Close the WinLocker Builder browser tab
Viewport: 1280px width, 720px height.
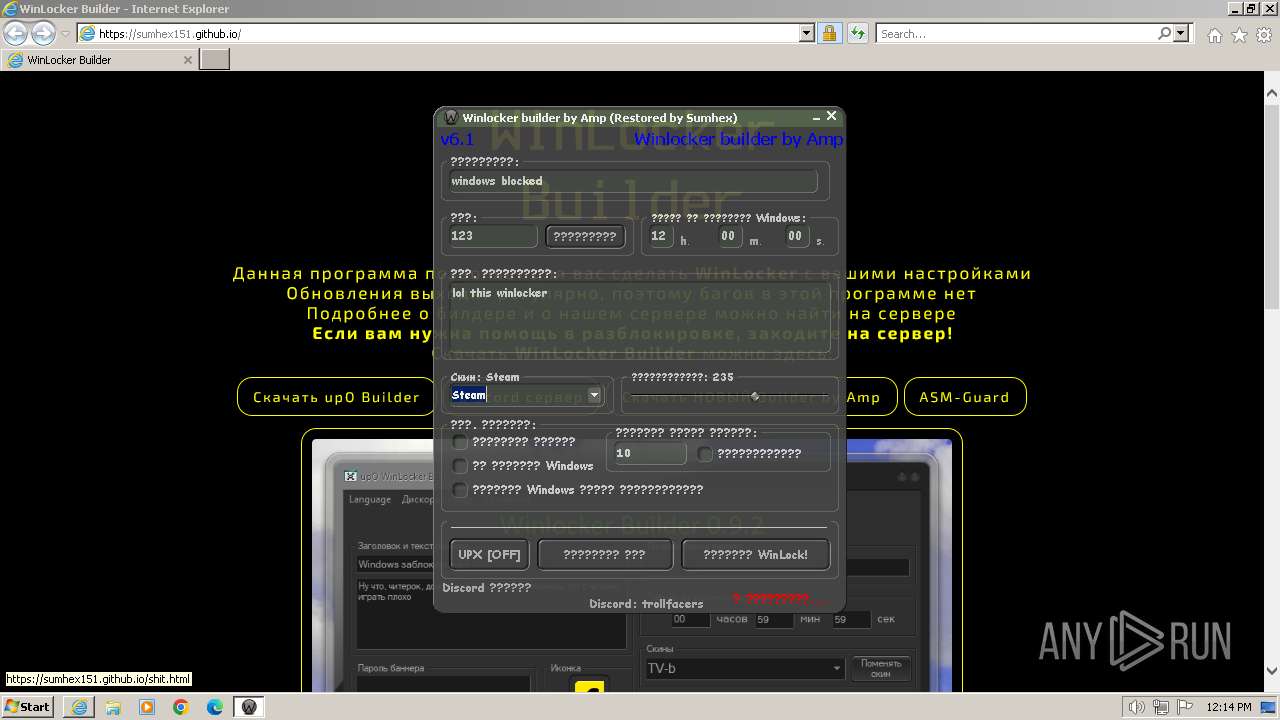[x=187, y=60]
